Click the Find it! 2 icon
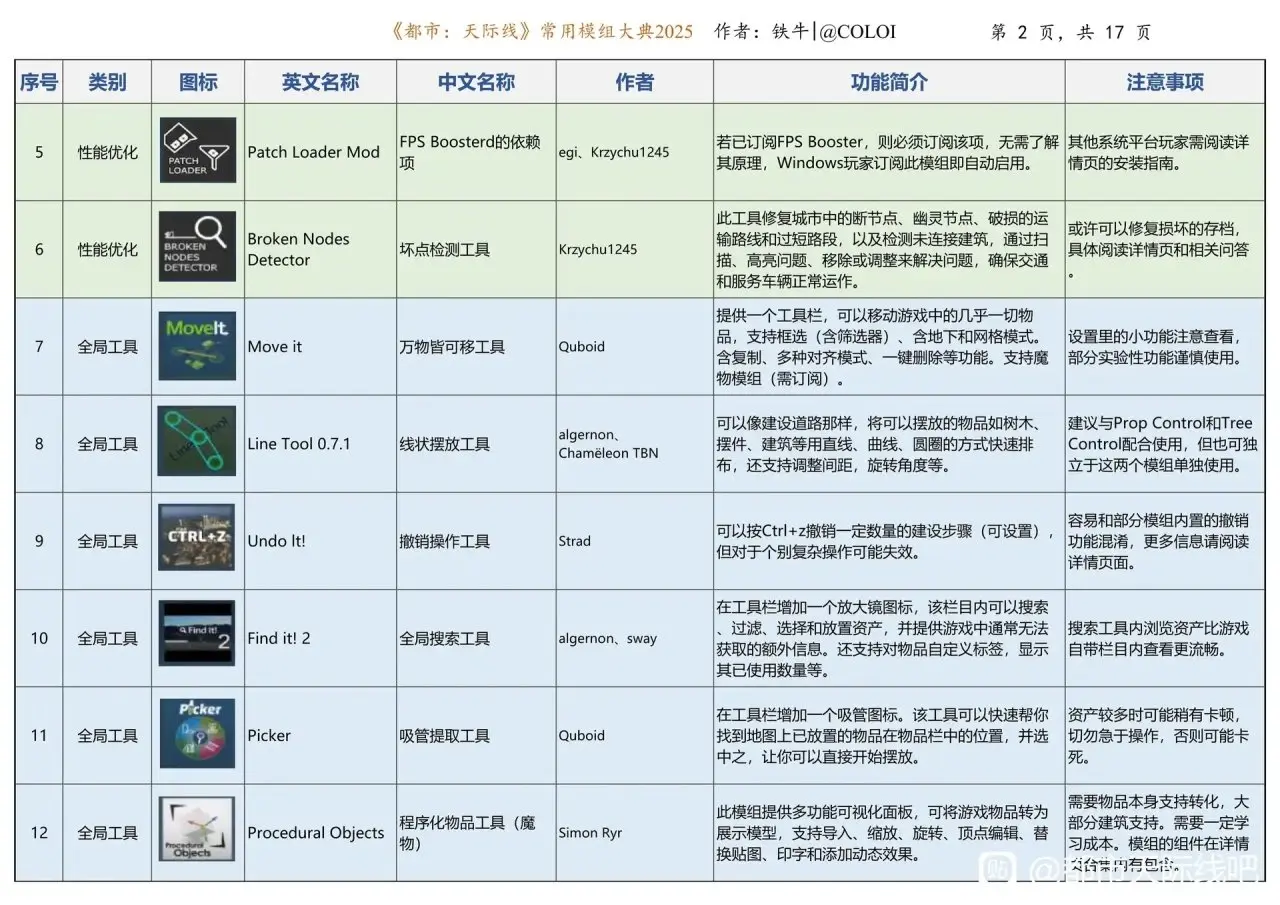The height and width of the screenshot is (905, 1280). [x=197, y=636]
